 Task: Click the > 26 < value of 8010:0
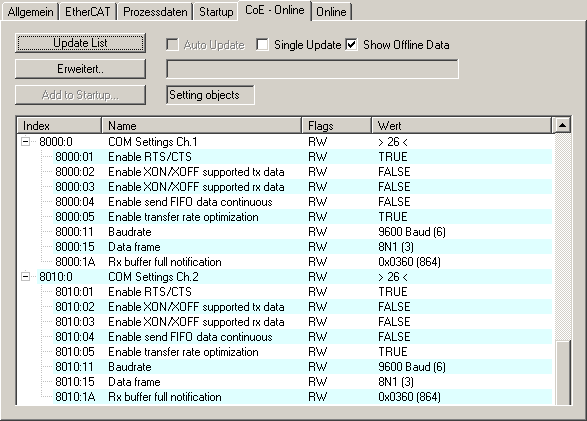[x=393, y=277]
